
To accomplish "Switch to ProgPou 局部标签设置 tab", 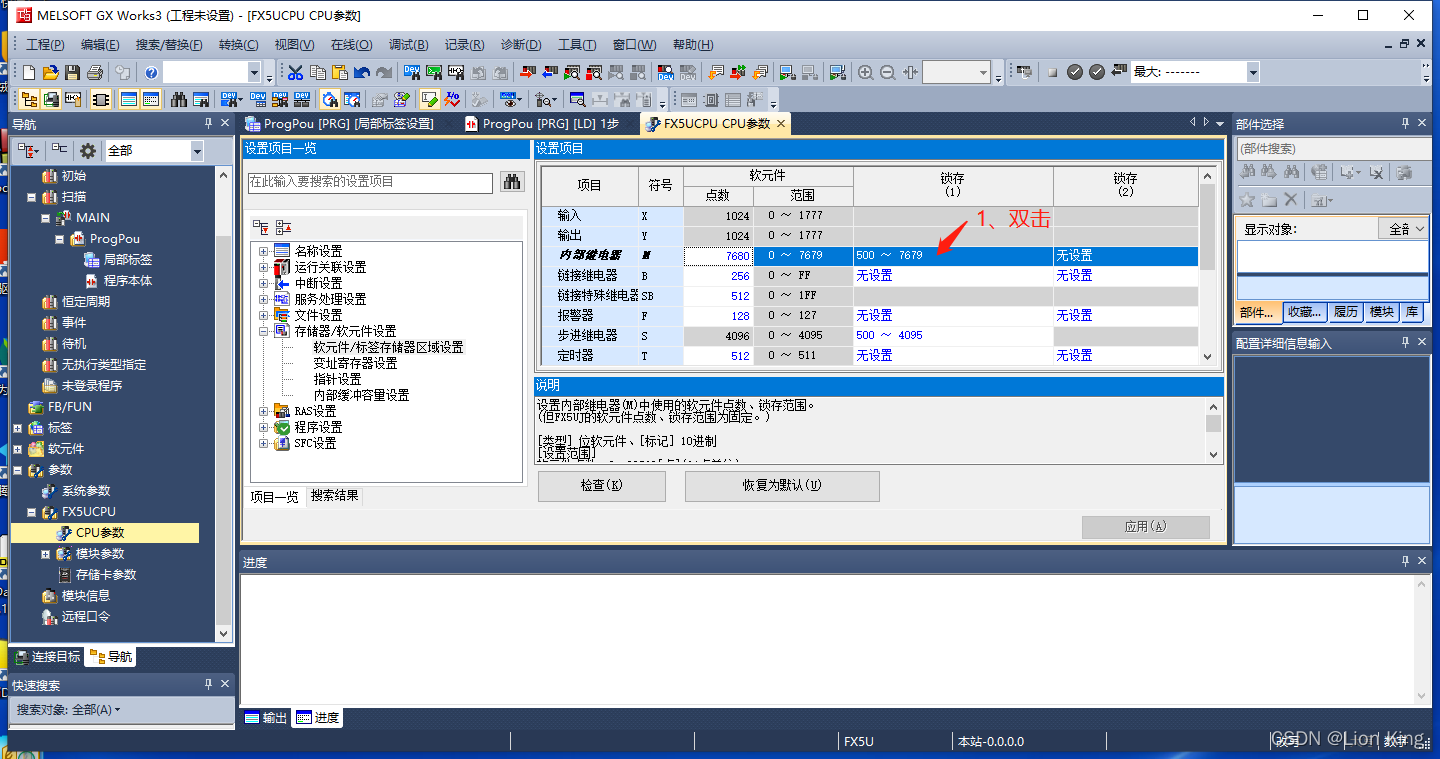I will 340,124.
